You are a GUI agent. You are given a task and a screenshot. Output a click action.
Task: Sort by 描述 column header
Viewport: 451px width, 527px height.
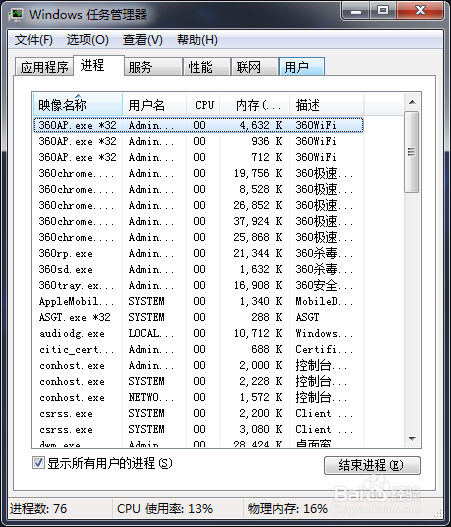click(326, 105)
